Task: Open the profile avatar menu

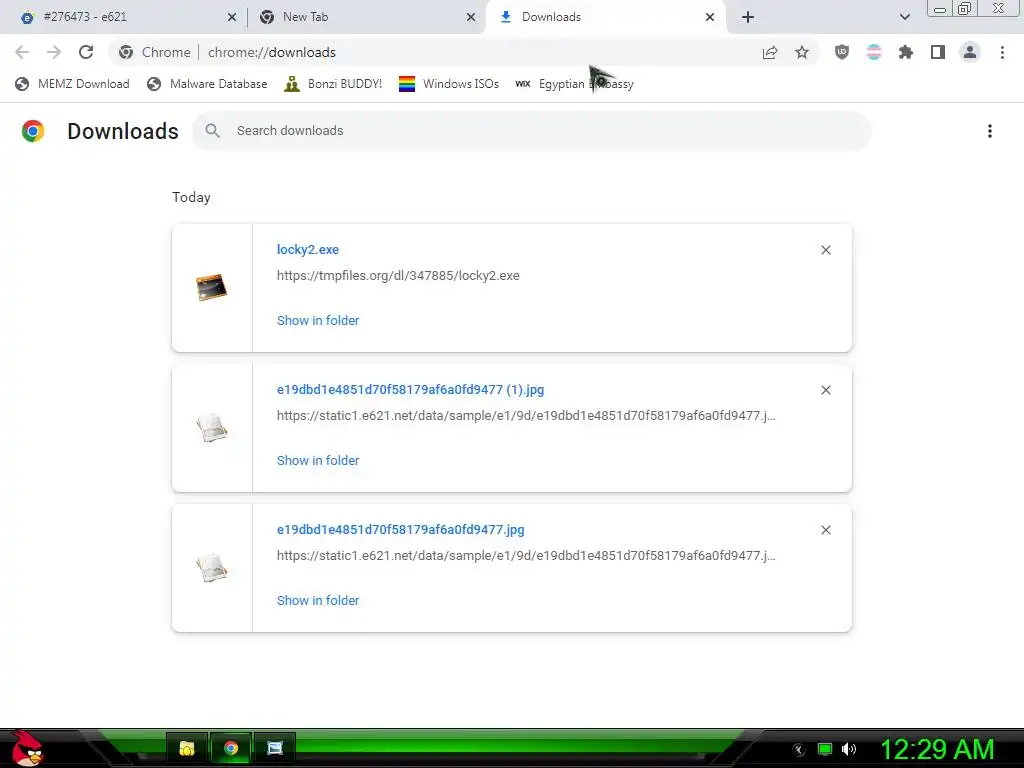Action: 970,52
